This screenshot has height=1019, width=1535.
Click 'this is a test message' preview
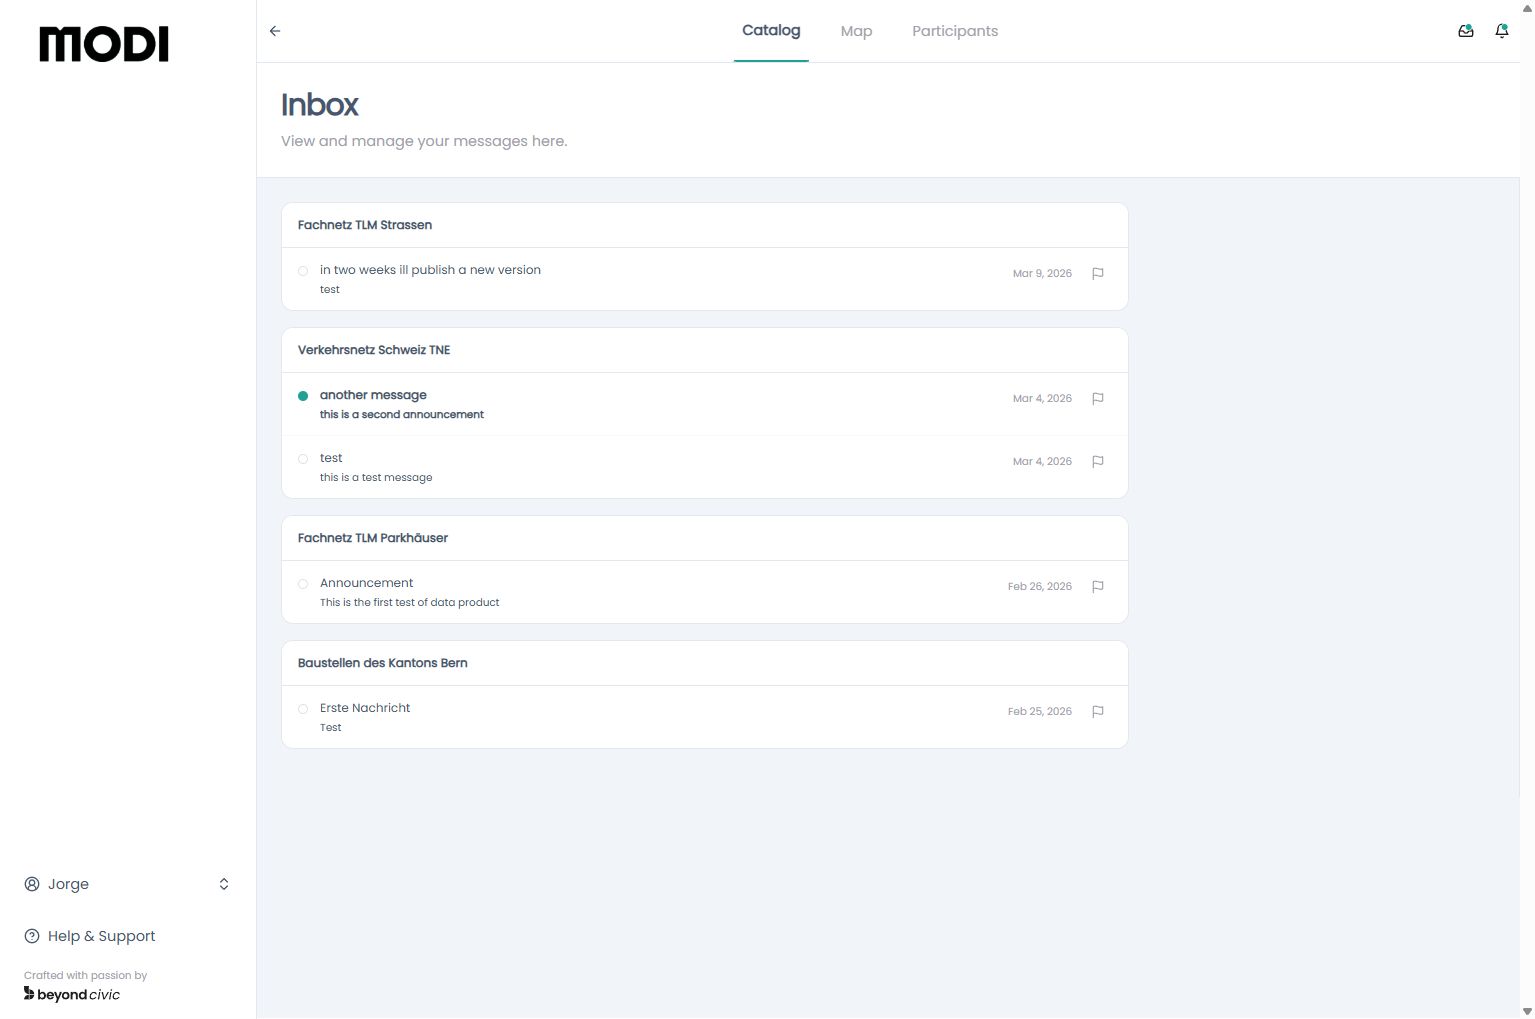[x=376, y=477]
